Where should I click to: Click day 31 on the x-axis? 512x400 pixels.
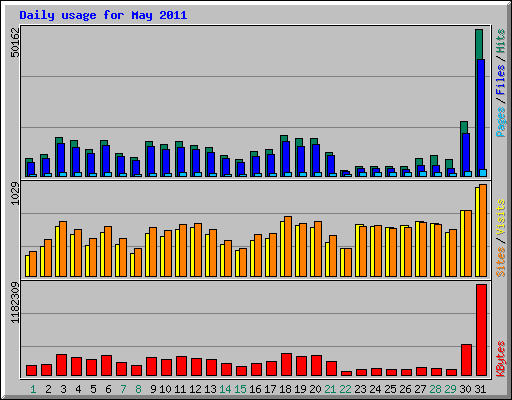pyautogui.click(x=480, y=389)
